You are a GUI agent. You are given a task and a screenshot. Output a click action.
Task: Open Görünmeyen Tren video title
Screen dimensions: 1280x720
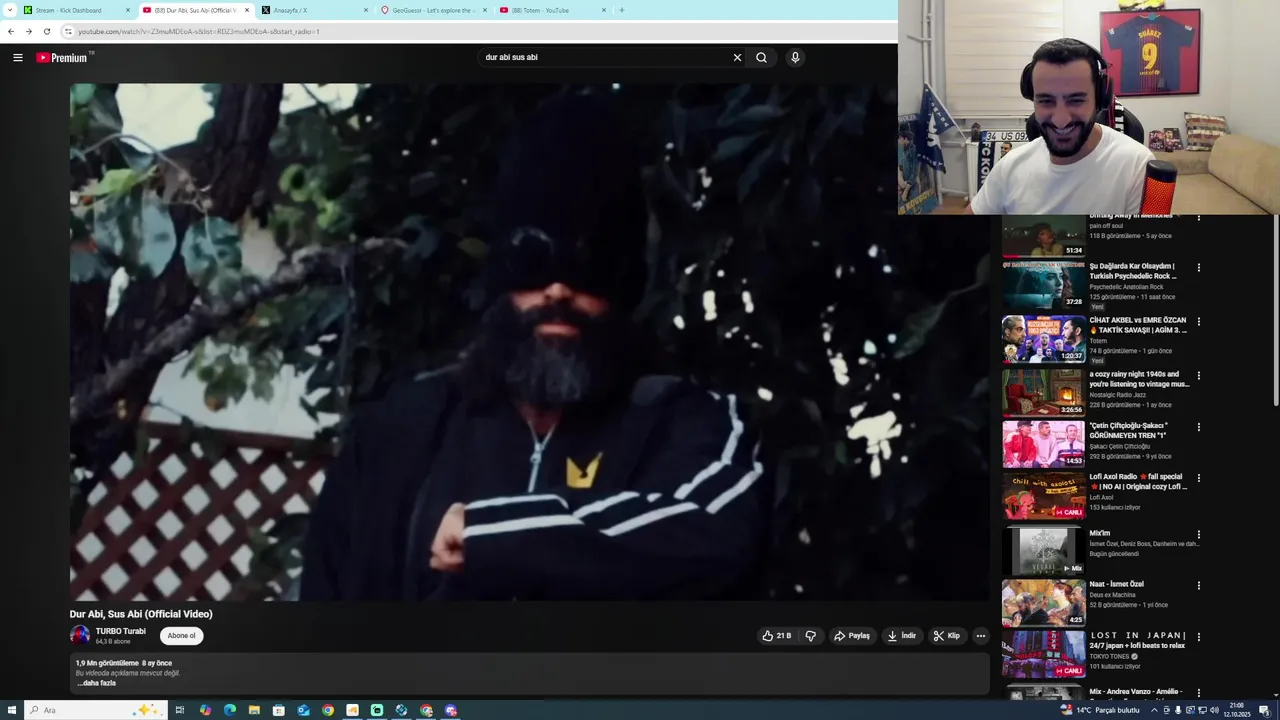[1129, 431]
